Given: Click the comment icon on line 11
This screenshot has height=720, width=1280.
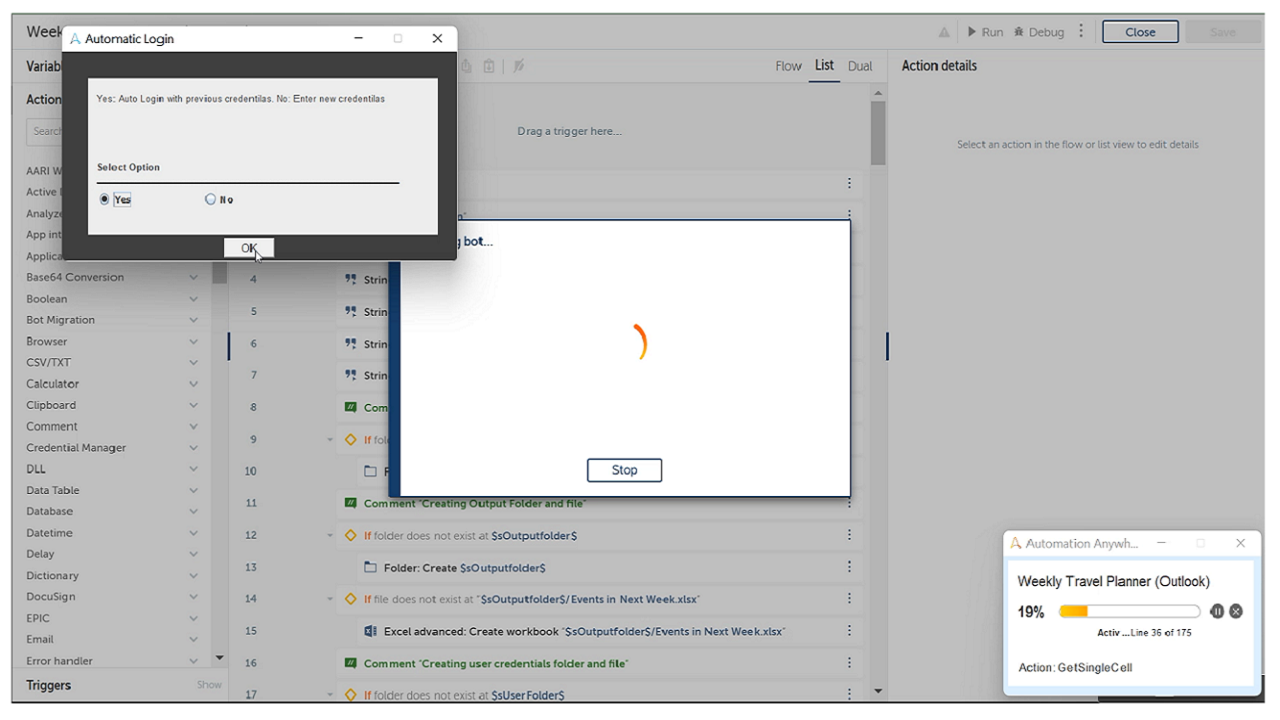Looking at the screenshot, I should (x=351, y=503).
